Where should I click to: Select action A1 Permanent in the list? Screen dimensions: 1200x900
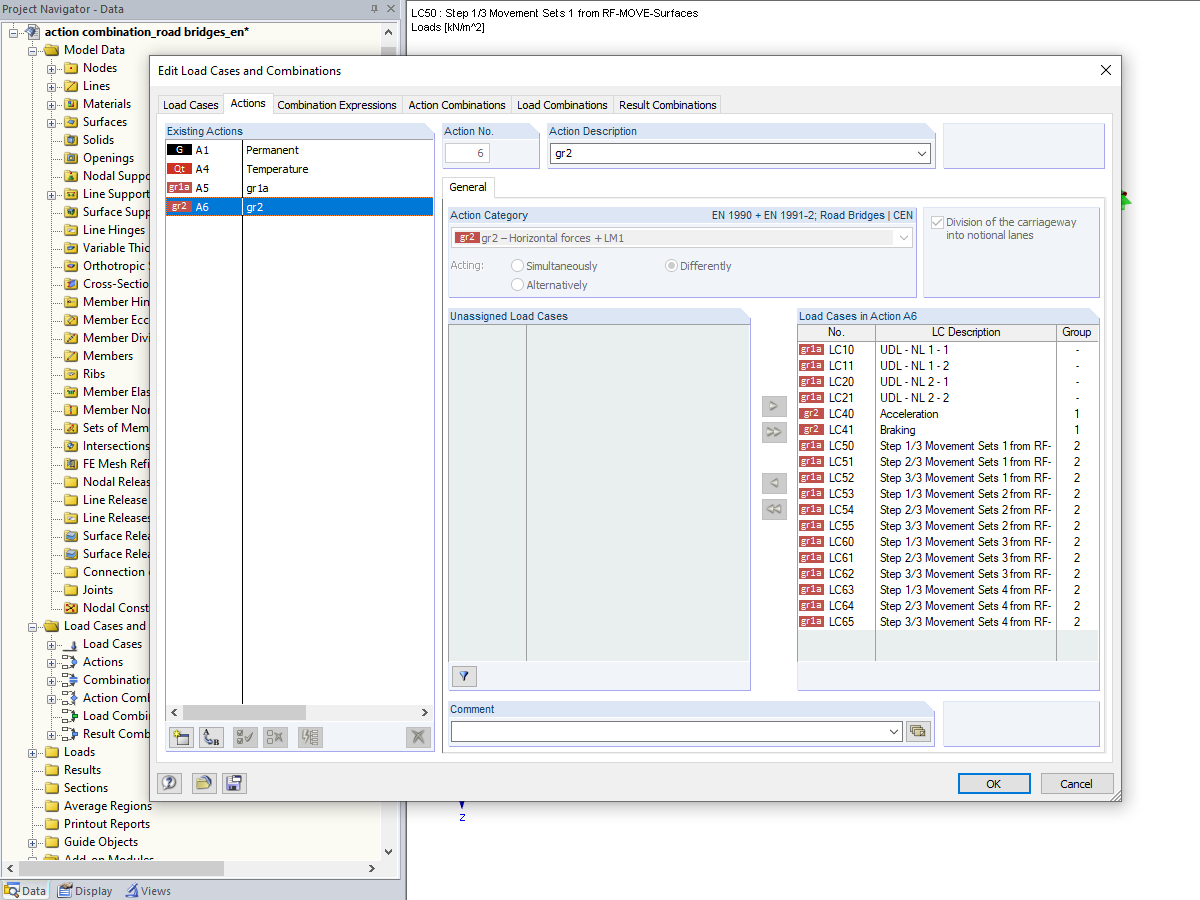(299, 150)
